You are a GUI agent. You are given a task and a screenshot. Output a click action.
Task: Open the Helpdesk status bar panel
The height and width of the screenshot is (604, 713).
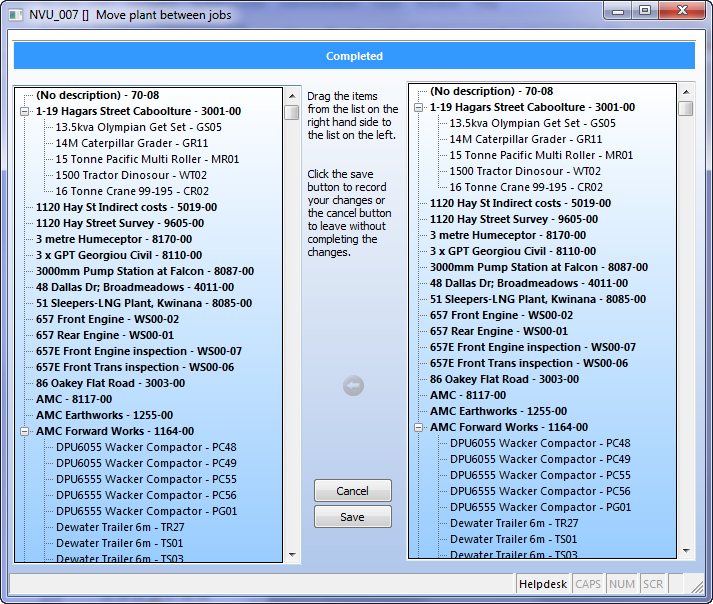point(543,584)
